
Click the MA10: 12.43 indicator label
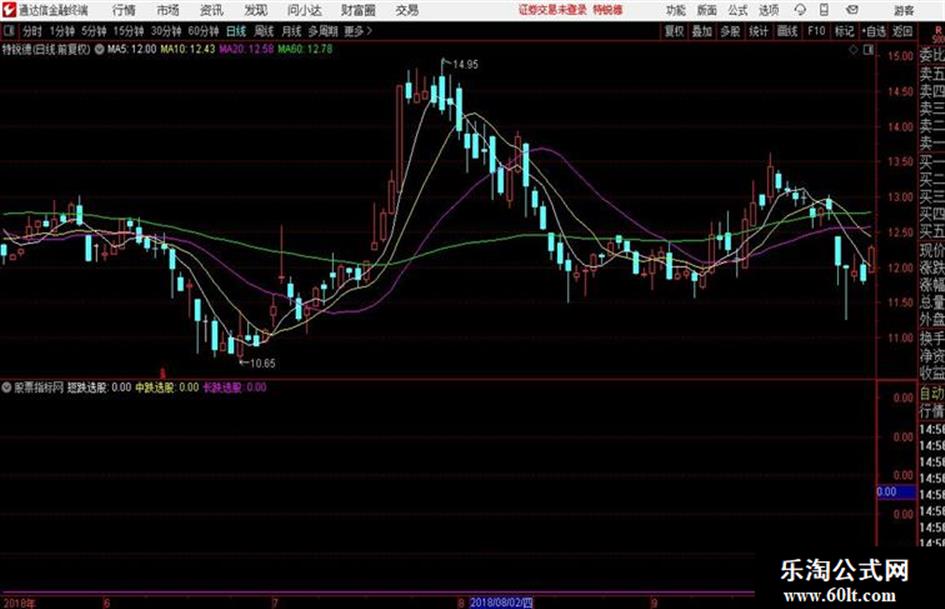click(187, 49)
